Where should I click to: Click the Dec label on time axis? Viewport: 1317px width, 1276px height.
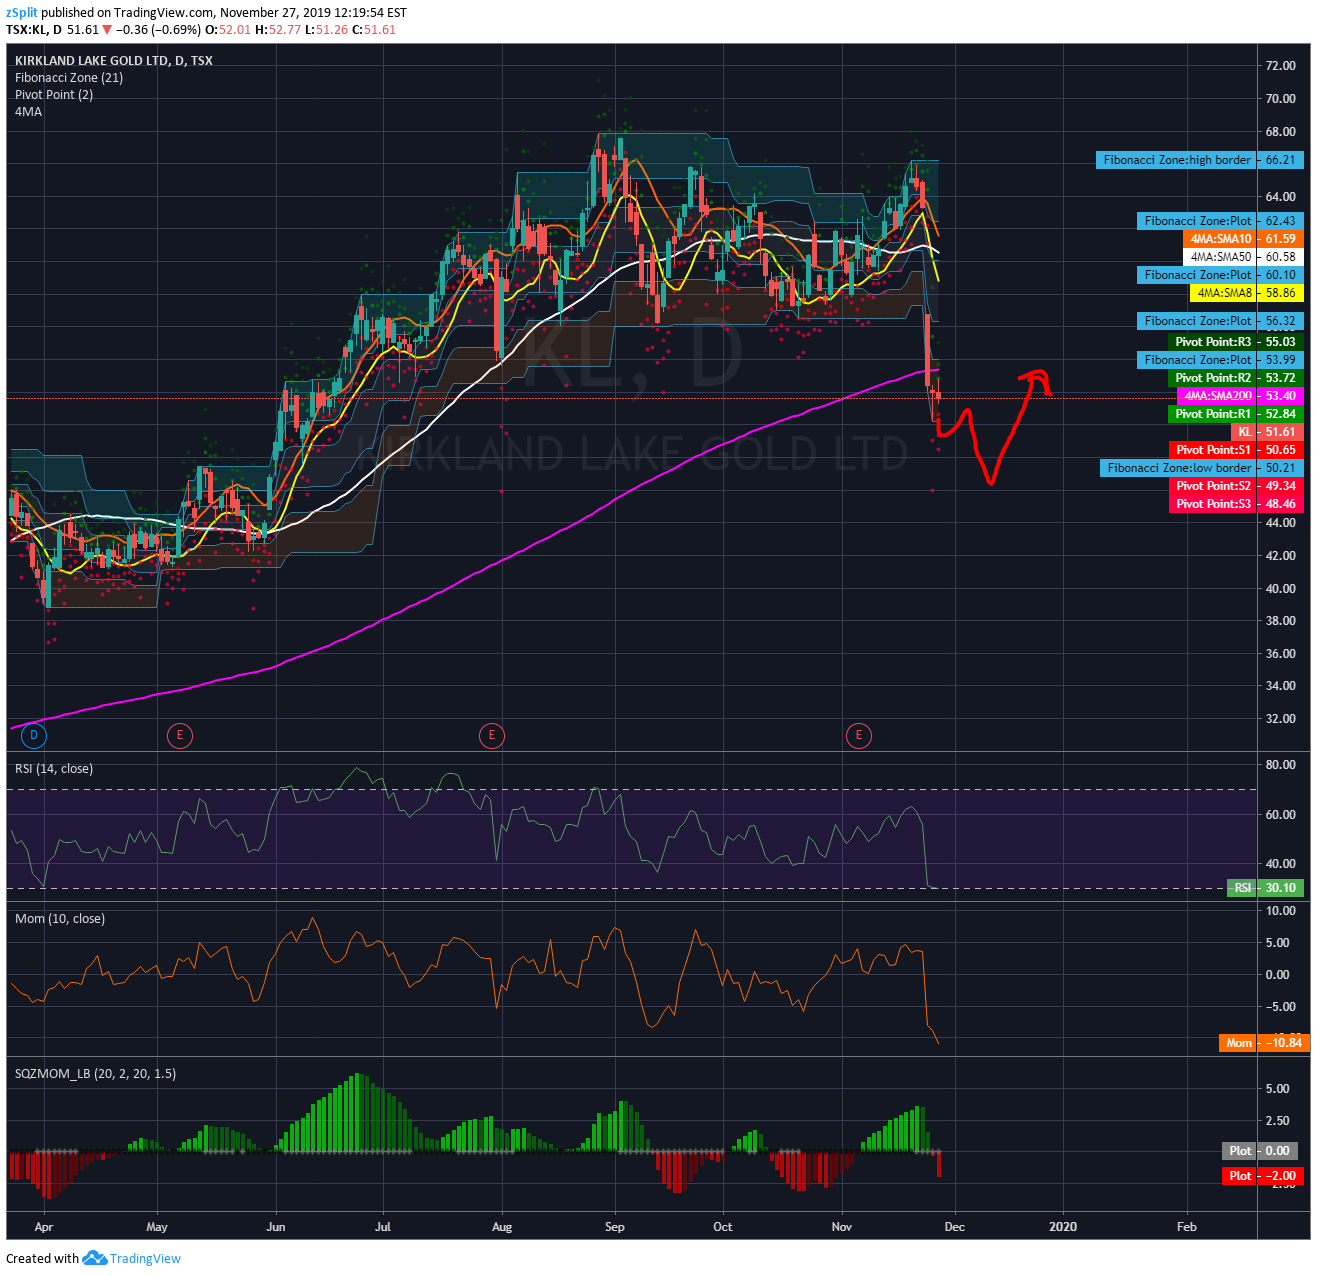[x=955, y=1227]
